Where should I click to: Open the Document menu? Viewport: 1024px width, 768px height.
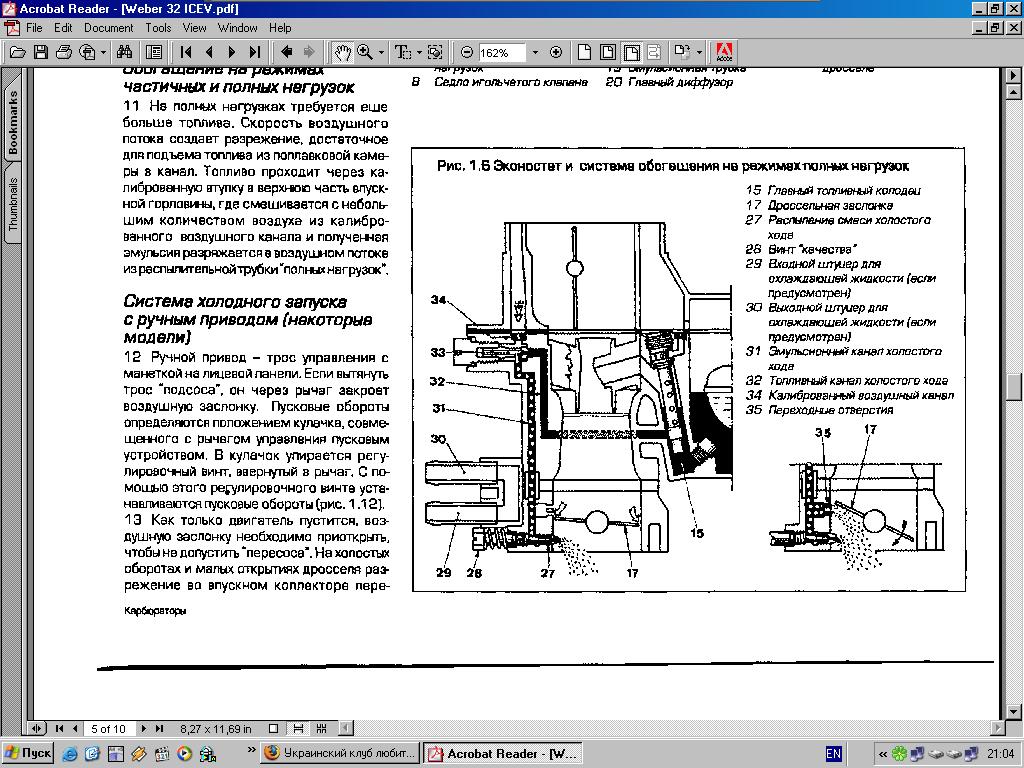coord(108,28)
